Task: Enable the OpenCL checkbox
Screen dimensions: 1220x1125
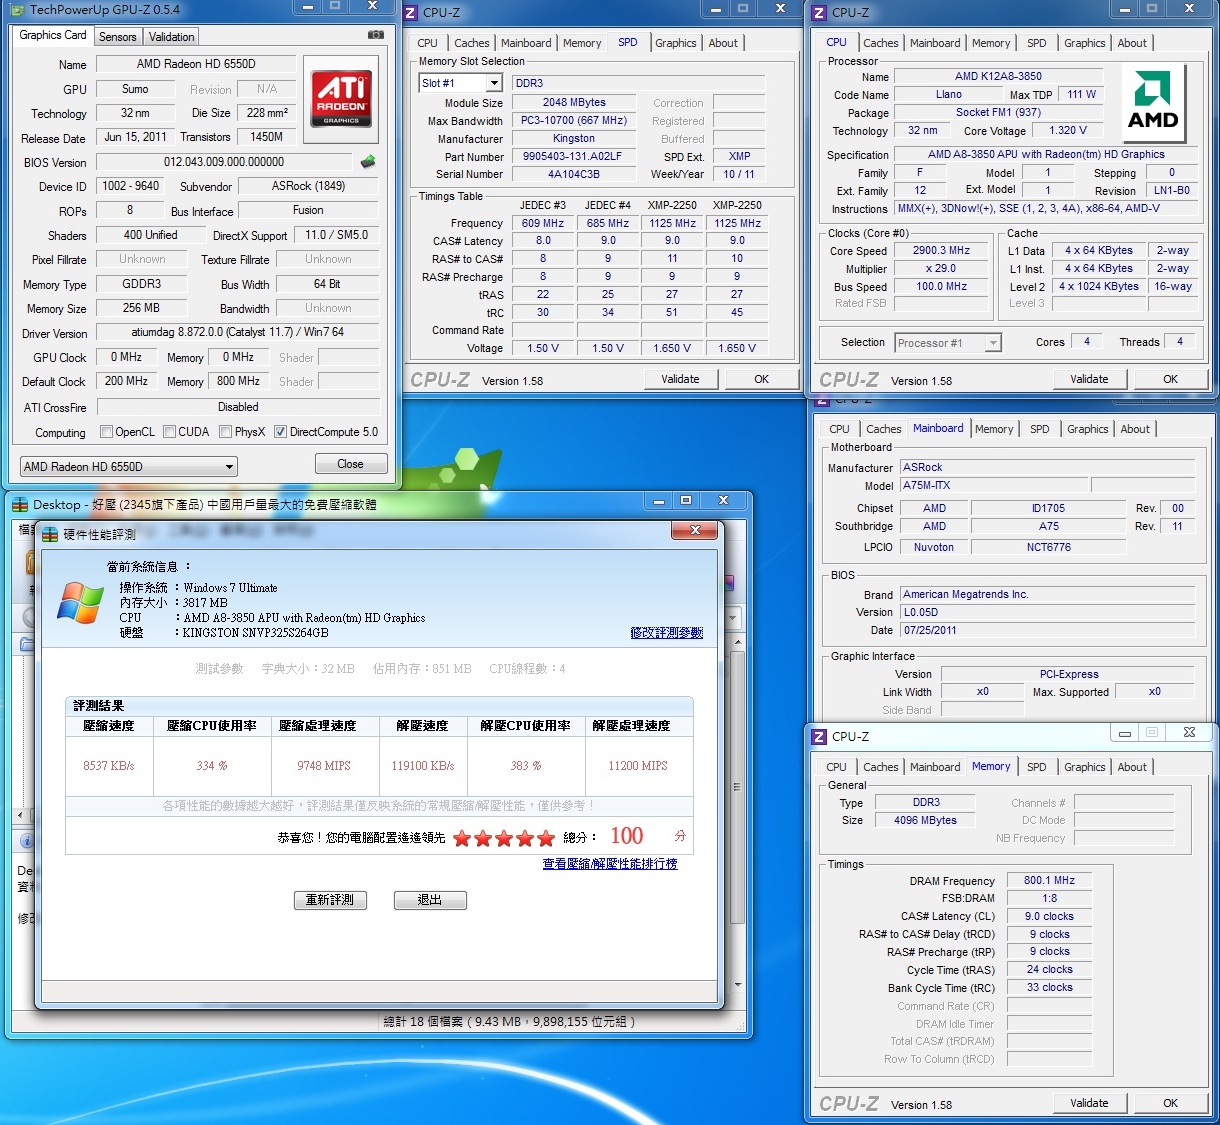Action: 106,432
